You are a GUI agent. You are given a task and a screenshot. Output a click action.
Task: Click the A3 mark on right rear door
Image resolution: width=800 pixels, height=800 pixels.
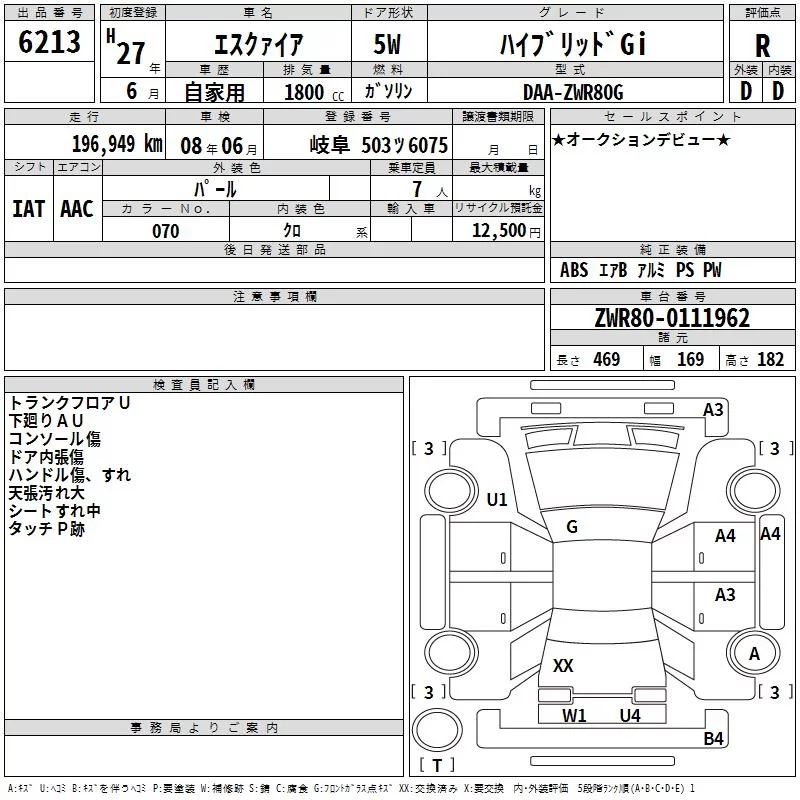coord(724,594)
